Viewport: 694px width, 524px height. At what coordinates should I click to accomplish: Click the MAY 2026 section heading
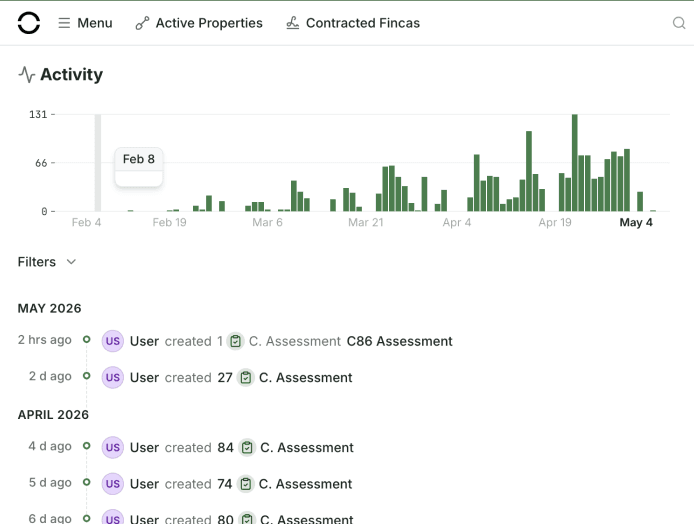pyautogui.click(x=50, y=308)
